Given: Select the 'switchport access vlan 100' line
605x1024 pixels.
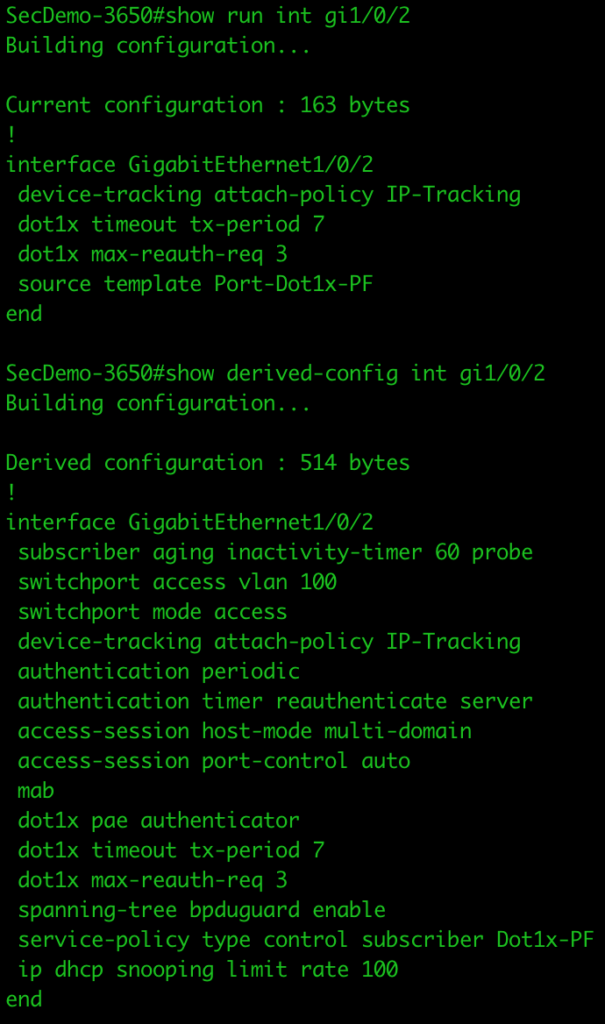Looking at the screenshot, I should pos(177,582).
